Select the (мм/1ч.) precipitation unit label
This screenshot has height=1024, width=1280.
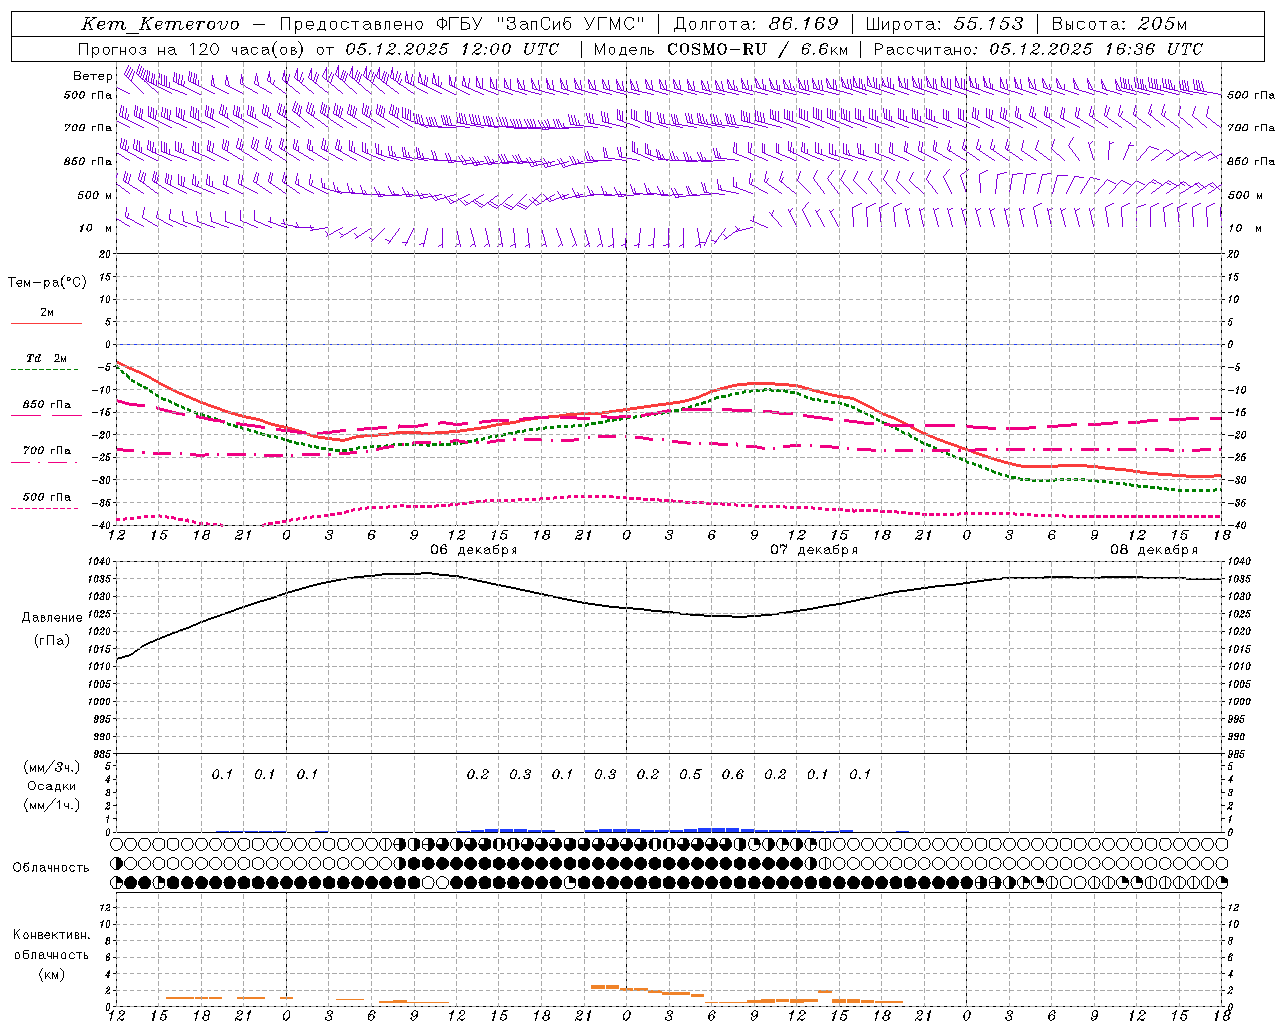click(52, 805)
